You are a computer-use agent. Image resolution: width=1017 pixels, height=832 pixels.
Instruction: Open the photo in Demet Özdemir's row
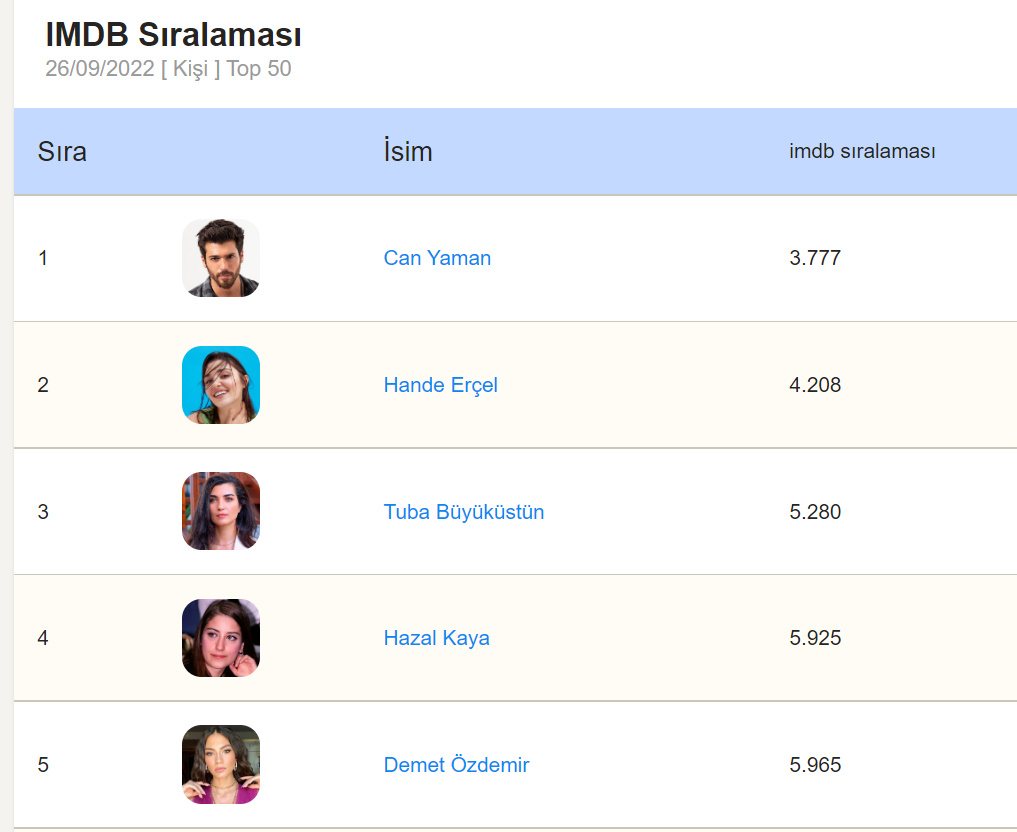pos(221,765)
